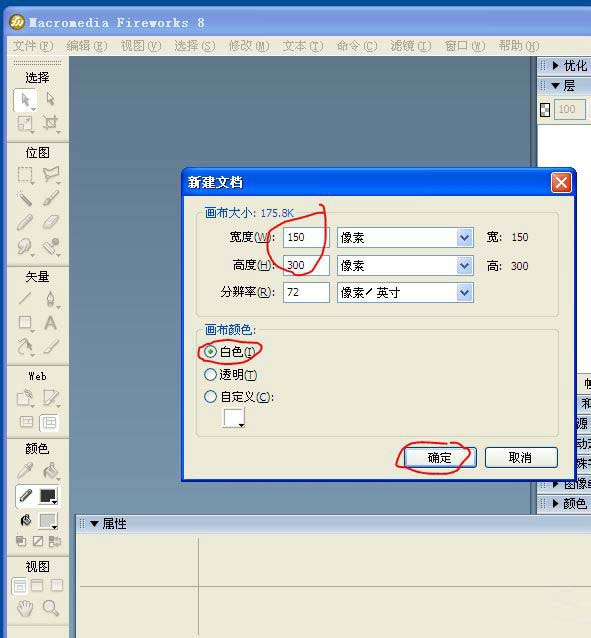Viewport: 591px width, 638px height.
Task: Select the Subselection arrow tool
Action: pyautogui.click(x=50, y=99)
